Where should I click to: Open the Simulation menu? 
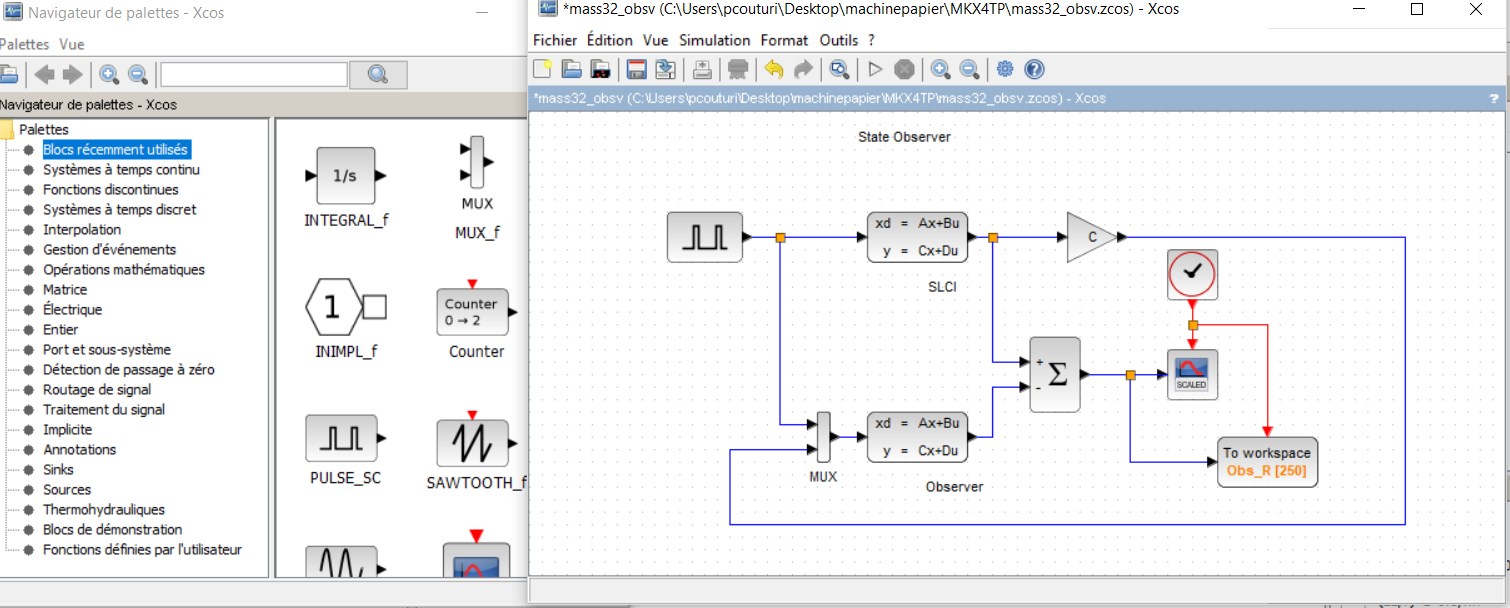[714, 40]
